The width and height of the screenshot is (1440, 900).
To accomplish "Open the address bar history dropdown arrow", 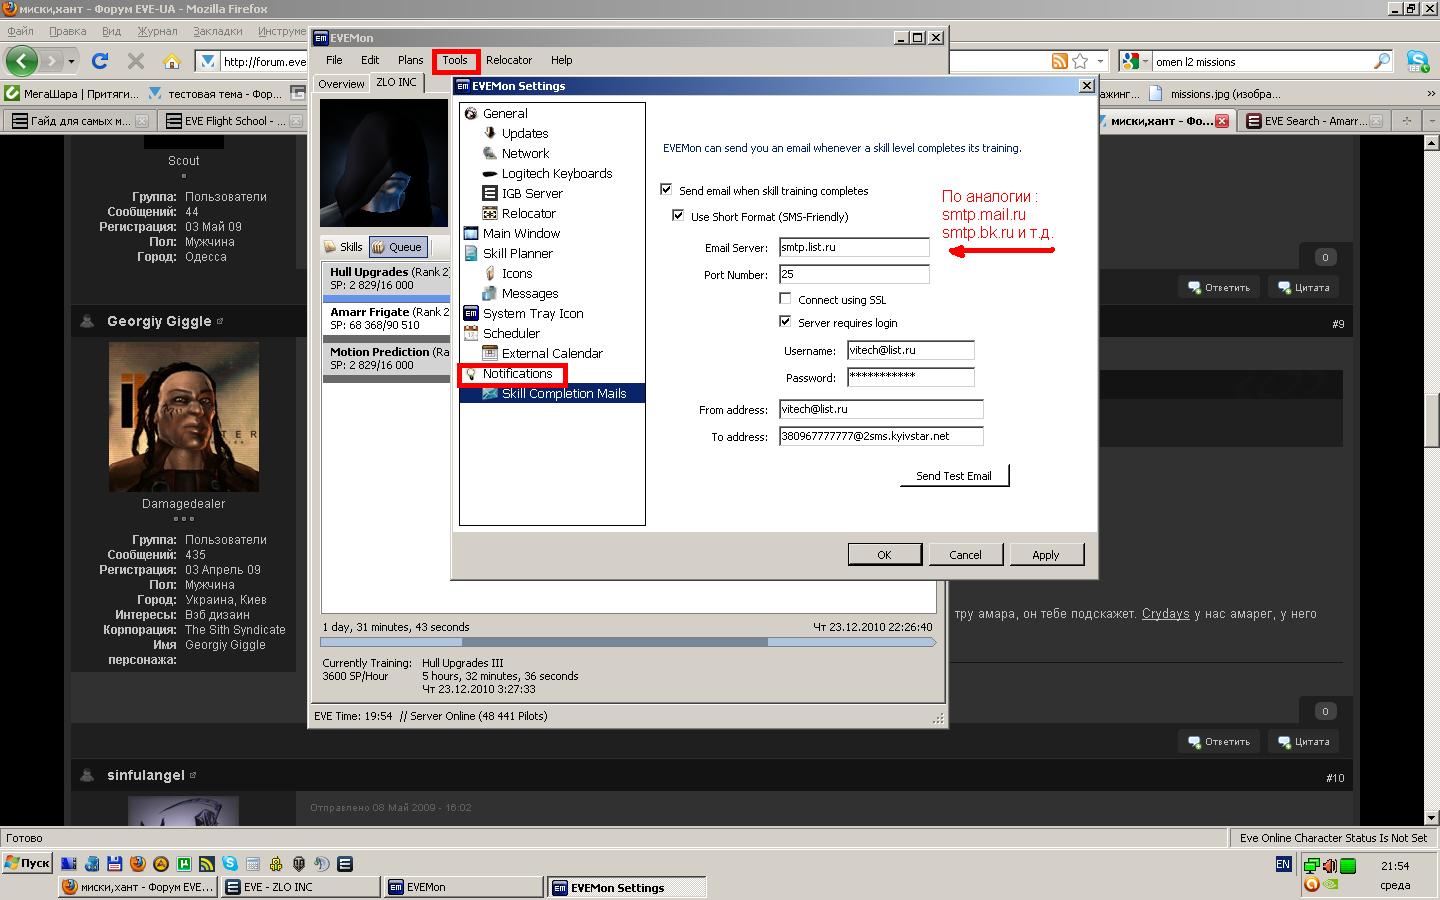I will click(1100, 61).
